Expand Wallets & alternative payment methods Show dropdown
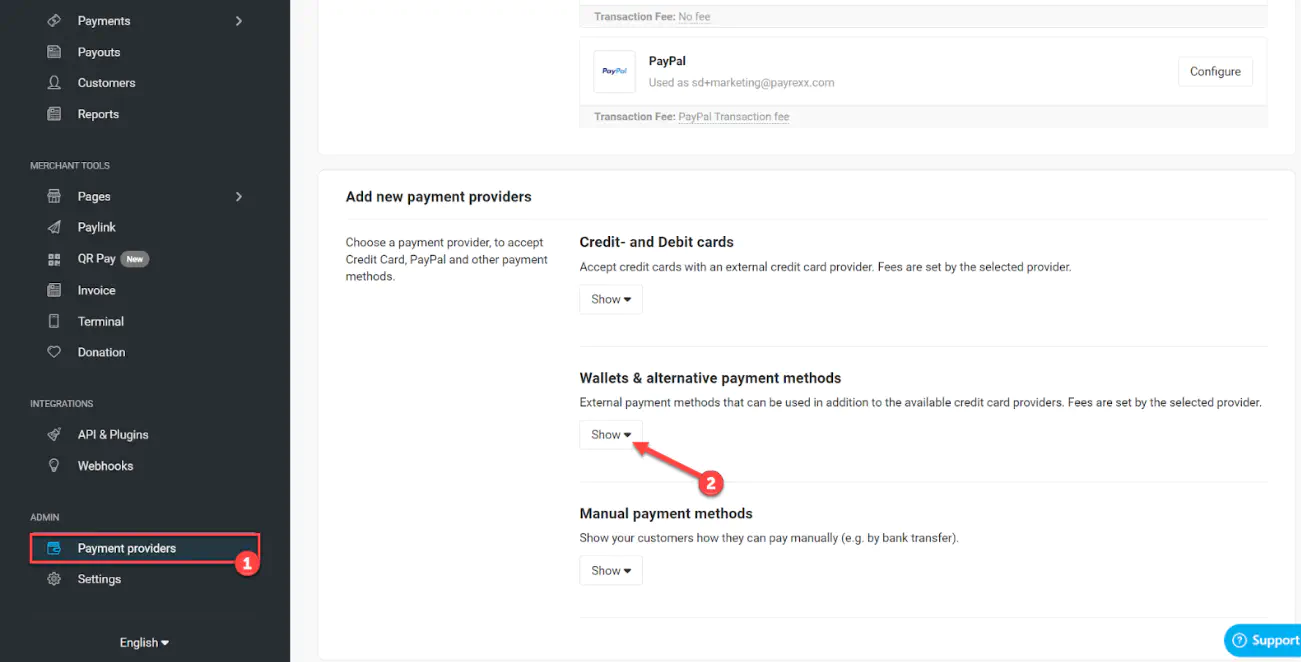Screen dimensions: 1301x662 point(611,435)
